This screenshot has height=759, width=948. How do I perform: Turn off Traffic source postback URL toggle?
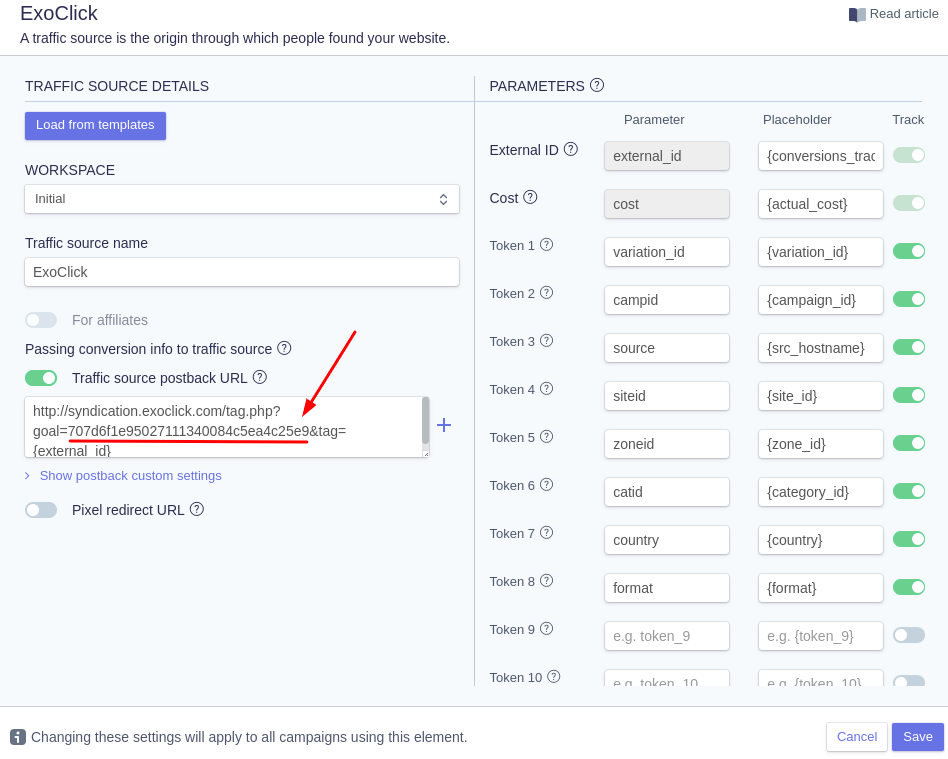pos(41,378)
